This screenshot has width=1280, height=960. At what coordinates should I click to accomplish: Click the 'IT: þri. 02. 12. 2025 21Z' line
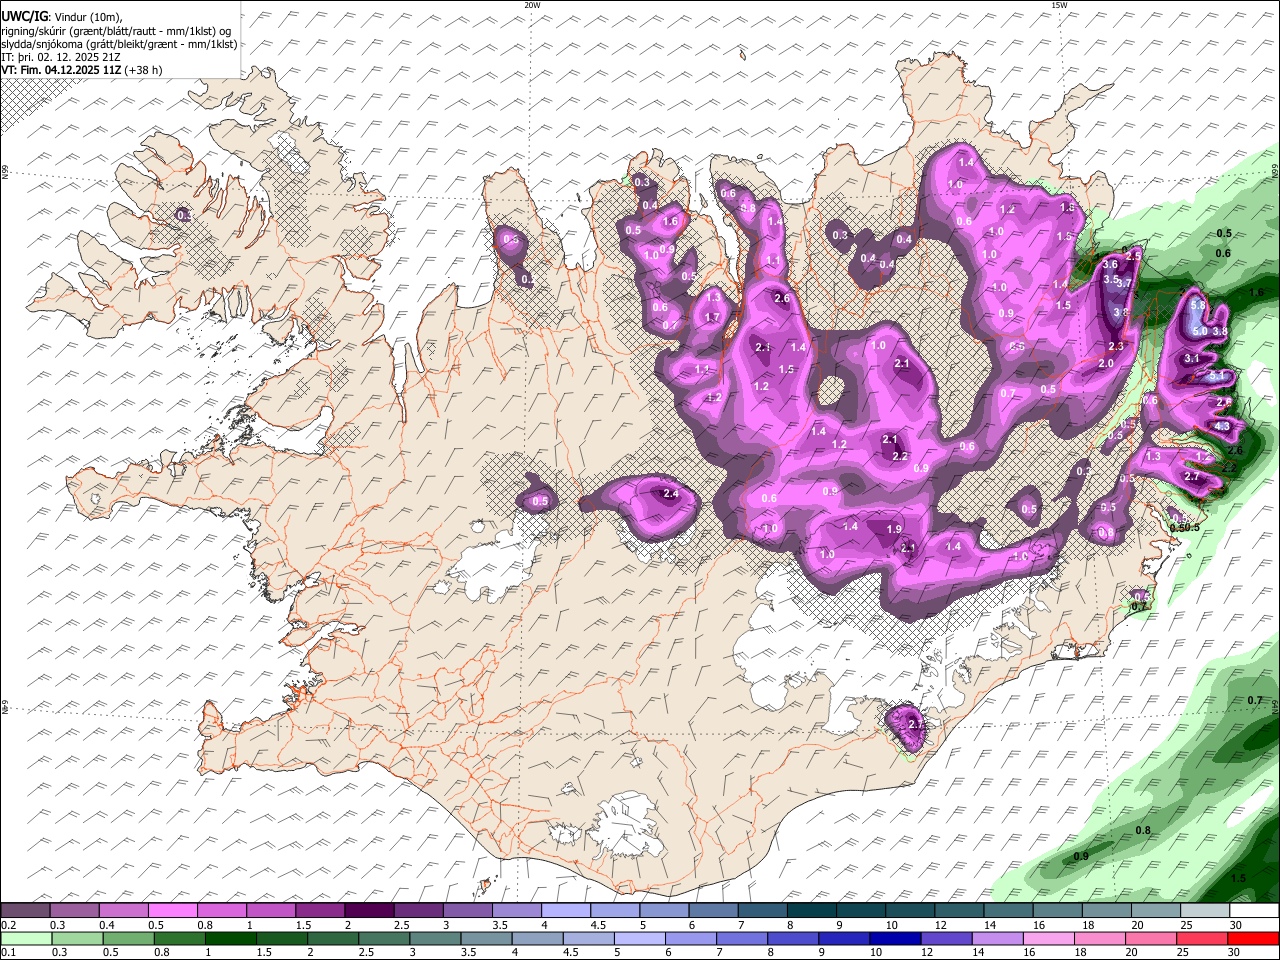(x=62, y=57)
